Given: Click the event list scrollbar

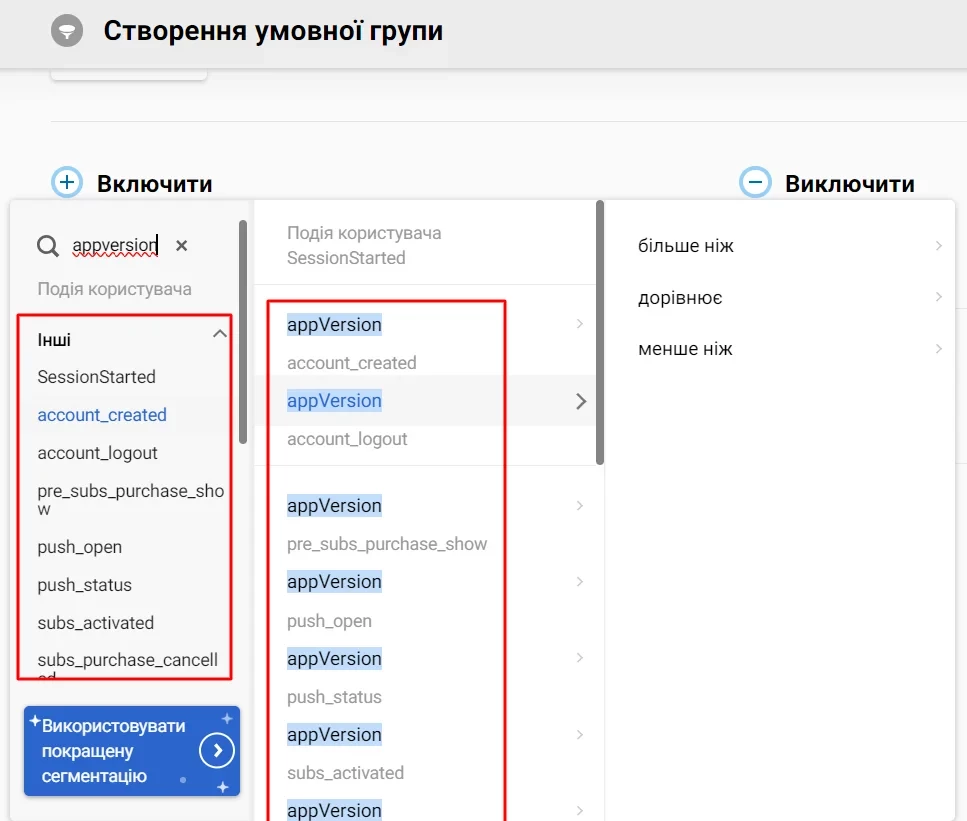Looking at the screenshot, I should pos(243,332).
